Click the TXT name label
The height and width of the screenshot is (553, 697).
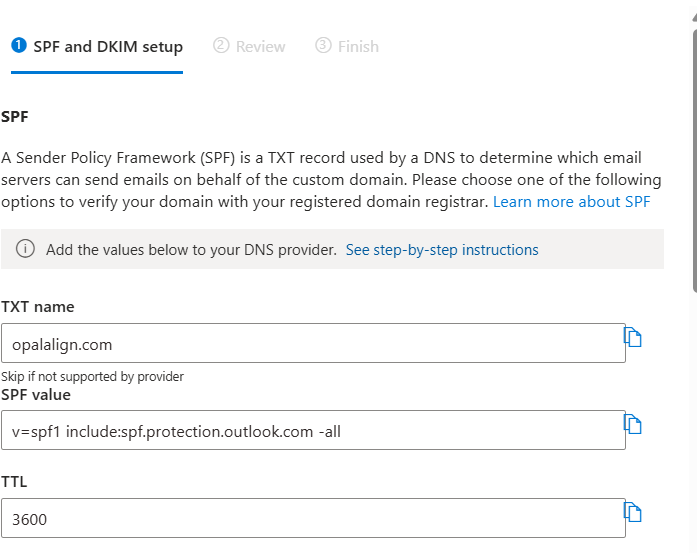coord(38,307)
